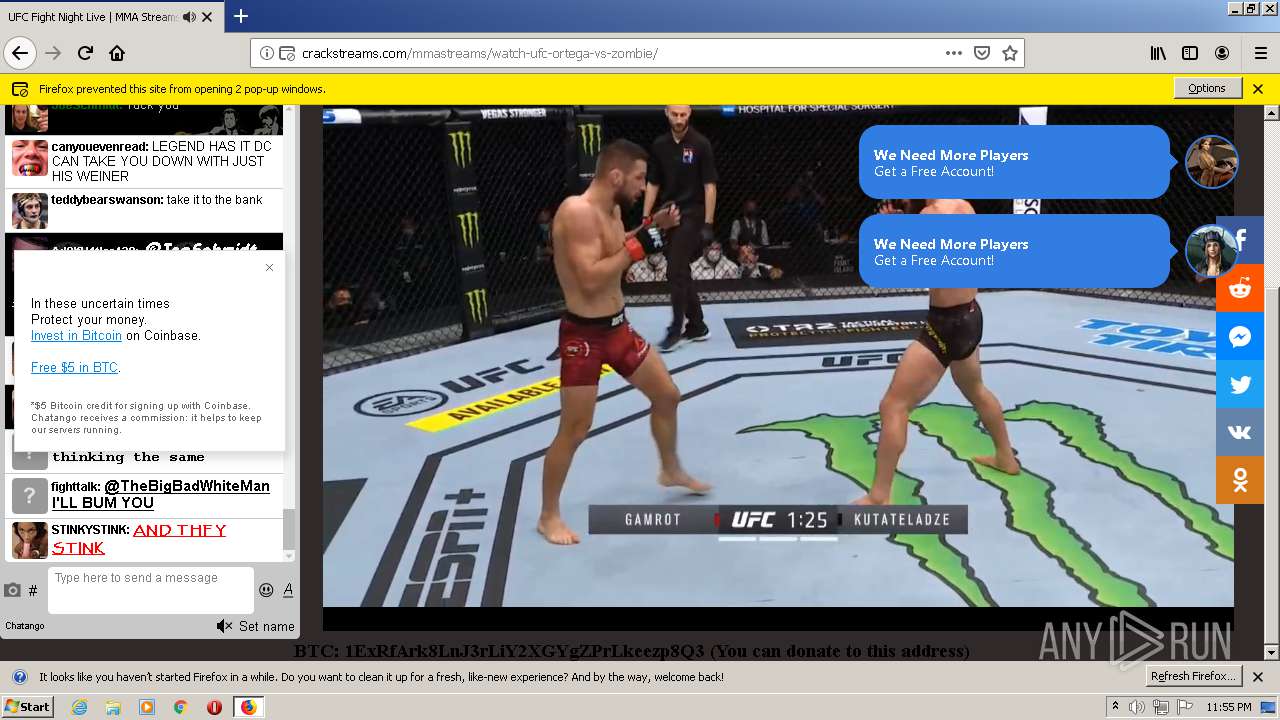1280x720 pixels.
Task: Open the emoji smiley picker
Action: (x=266, y=590)
